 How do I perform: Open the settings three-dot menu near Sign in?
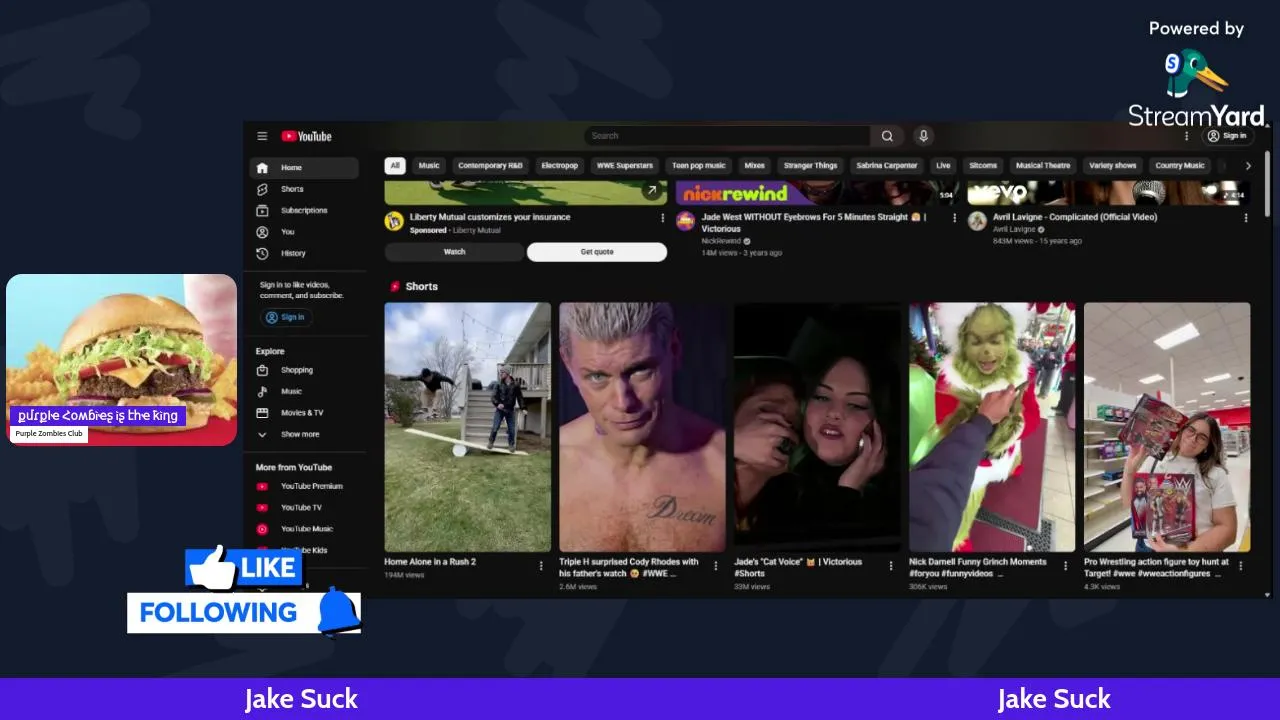(x=1187, y=136)
